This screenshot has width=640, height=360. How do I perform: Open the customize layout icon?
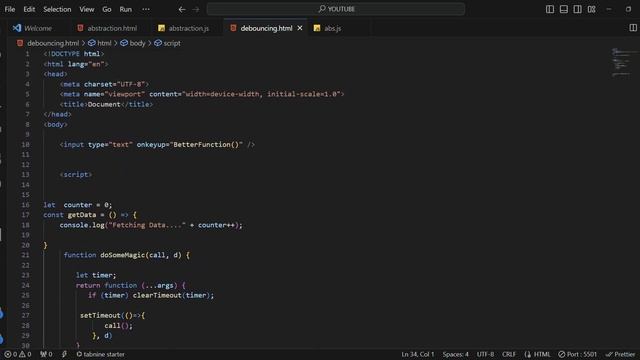(591, 9)
